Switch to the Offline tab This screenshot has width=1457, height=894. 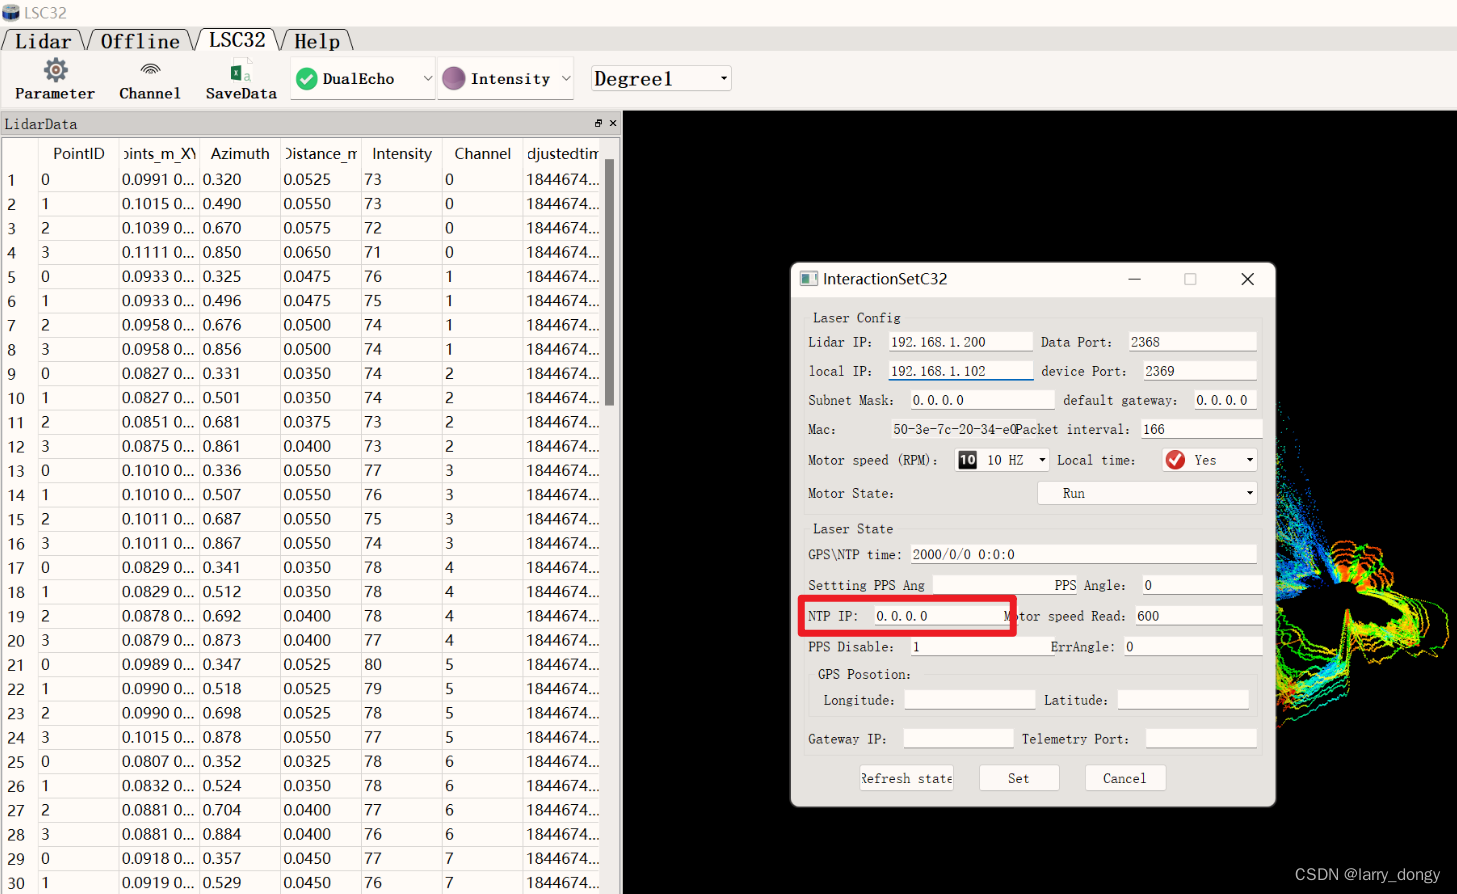tap(140, 41)
